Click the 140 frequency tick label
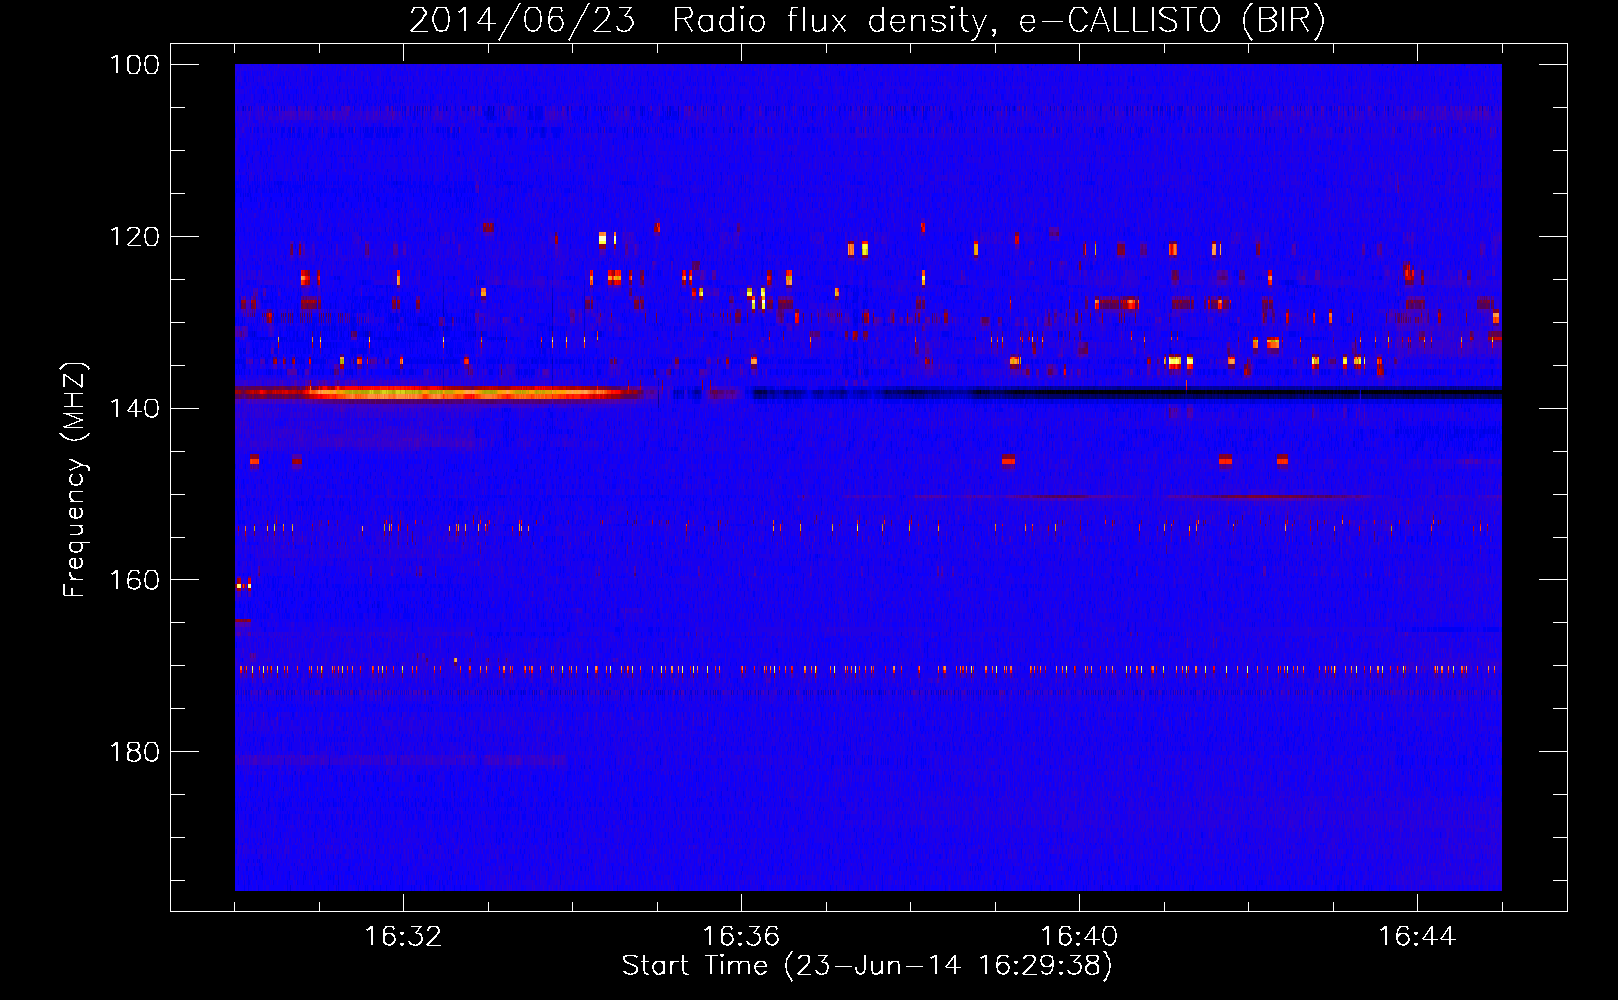The image size is (1618, 1000). coord(134,408)
